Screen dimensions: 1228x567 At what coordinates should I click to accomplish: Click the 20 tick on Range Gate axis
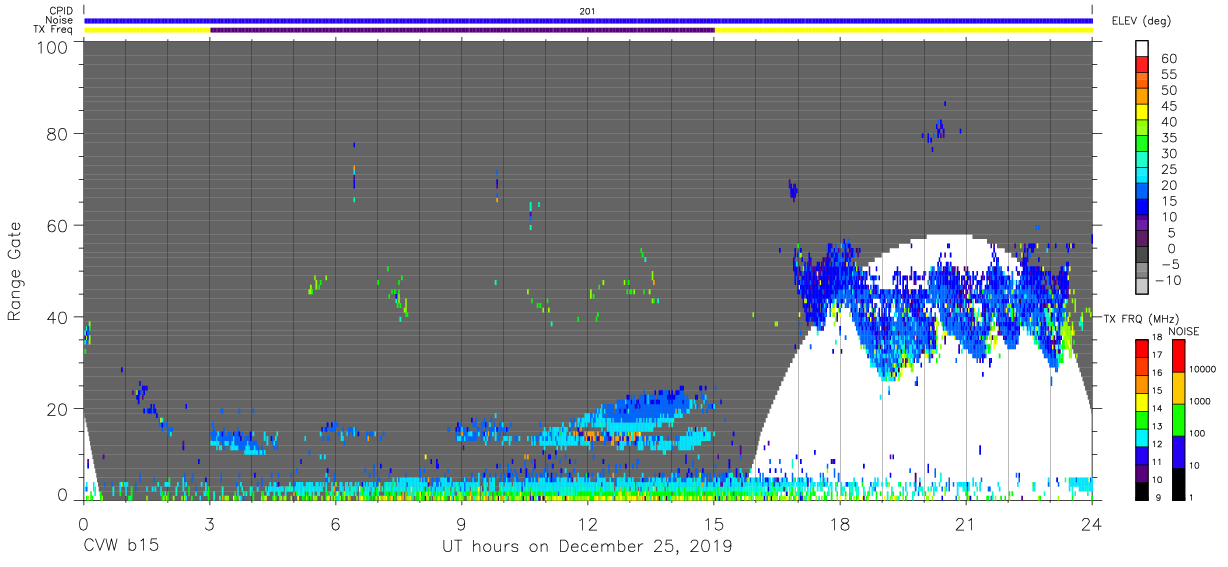[x=57, y=409]
